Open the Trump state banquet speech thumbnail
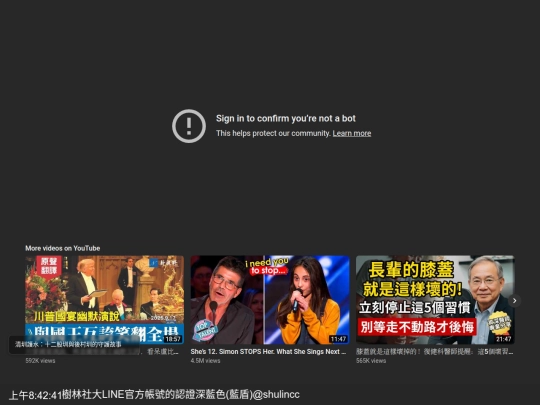The height and width of the screenshot is (405, 540). point(104,299)
